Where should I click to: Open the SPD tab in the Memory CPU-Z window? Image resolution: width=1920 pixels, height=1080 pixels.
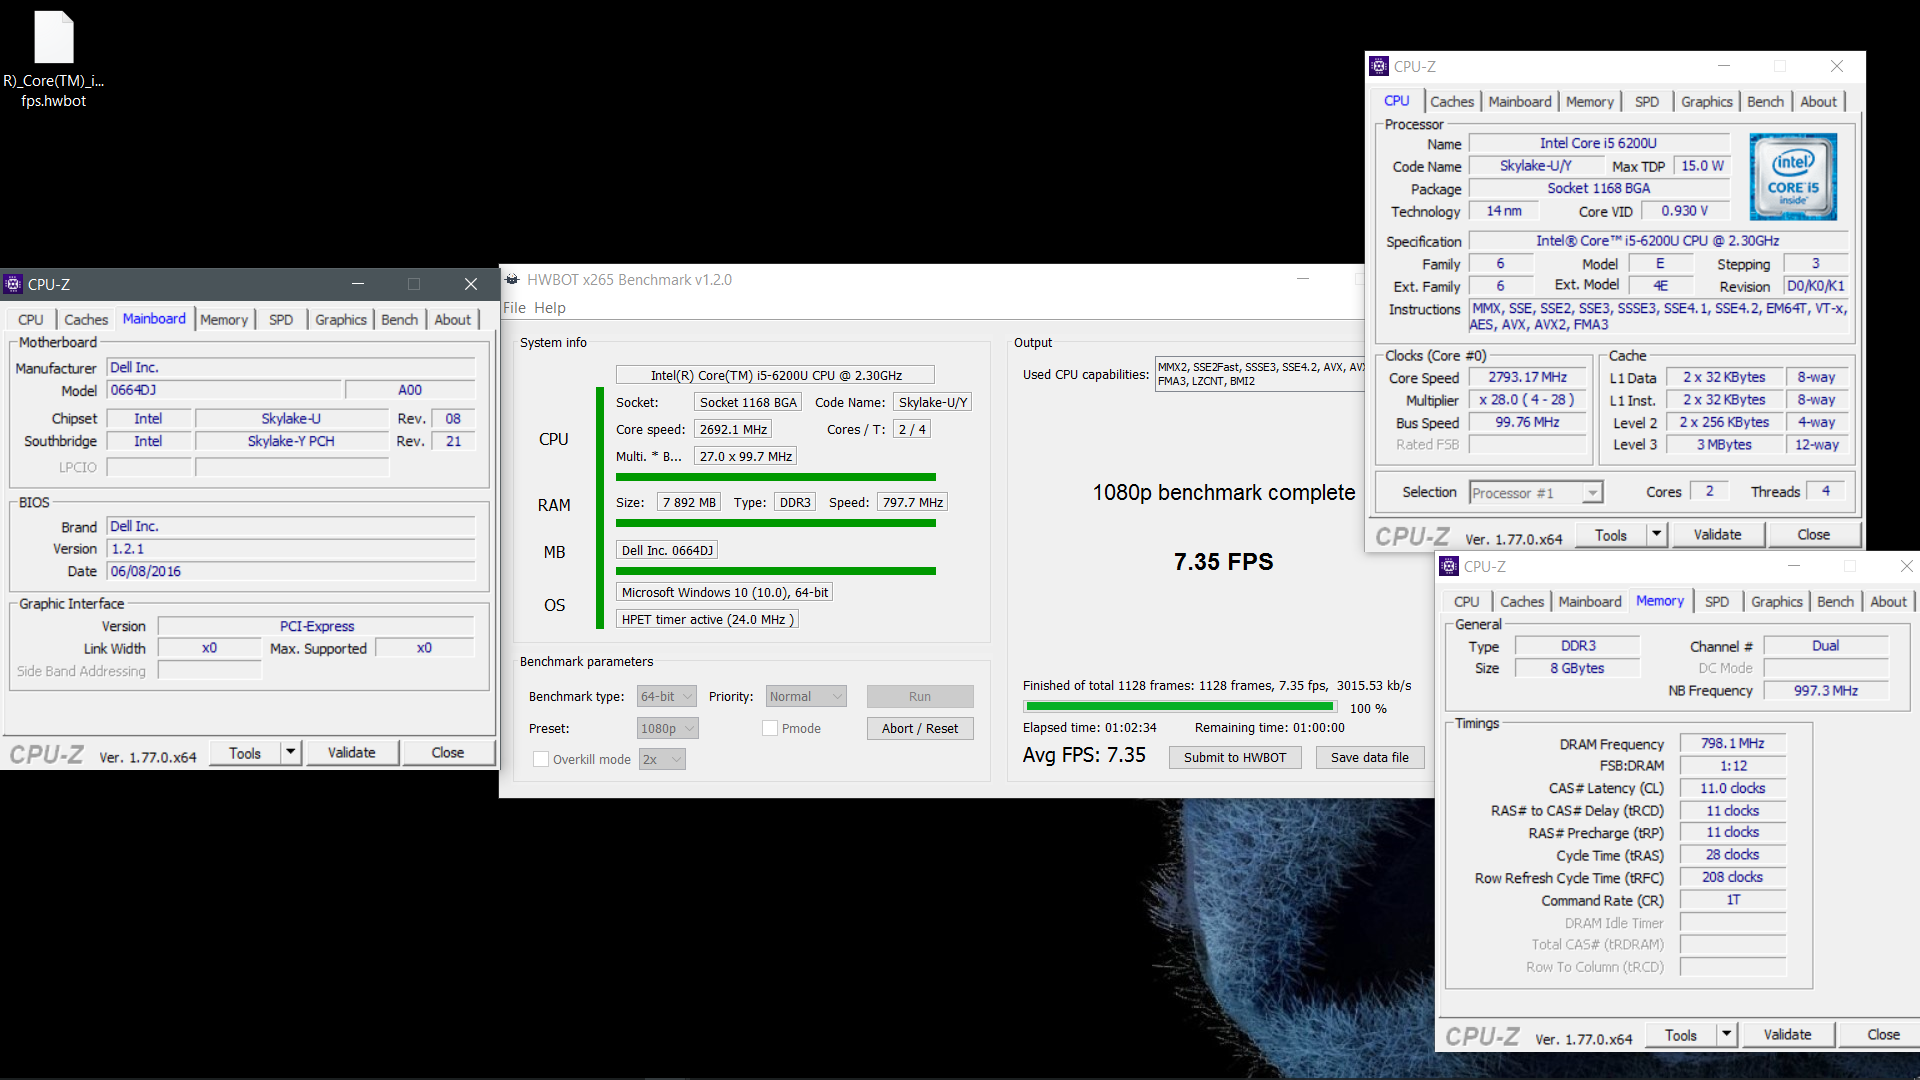pos(1717,601)
